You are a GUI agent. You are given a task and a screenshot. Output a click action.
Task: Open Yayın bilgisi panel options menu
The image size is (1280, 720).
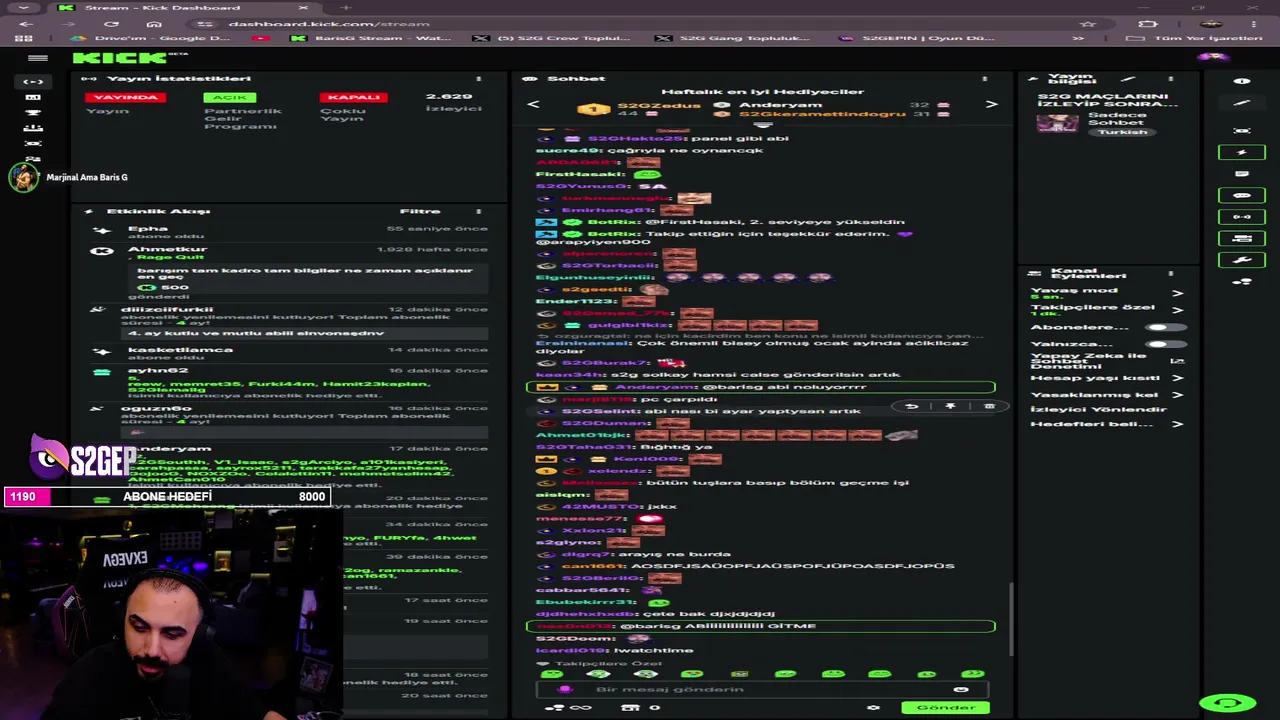coord(1170,79)
